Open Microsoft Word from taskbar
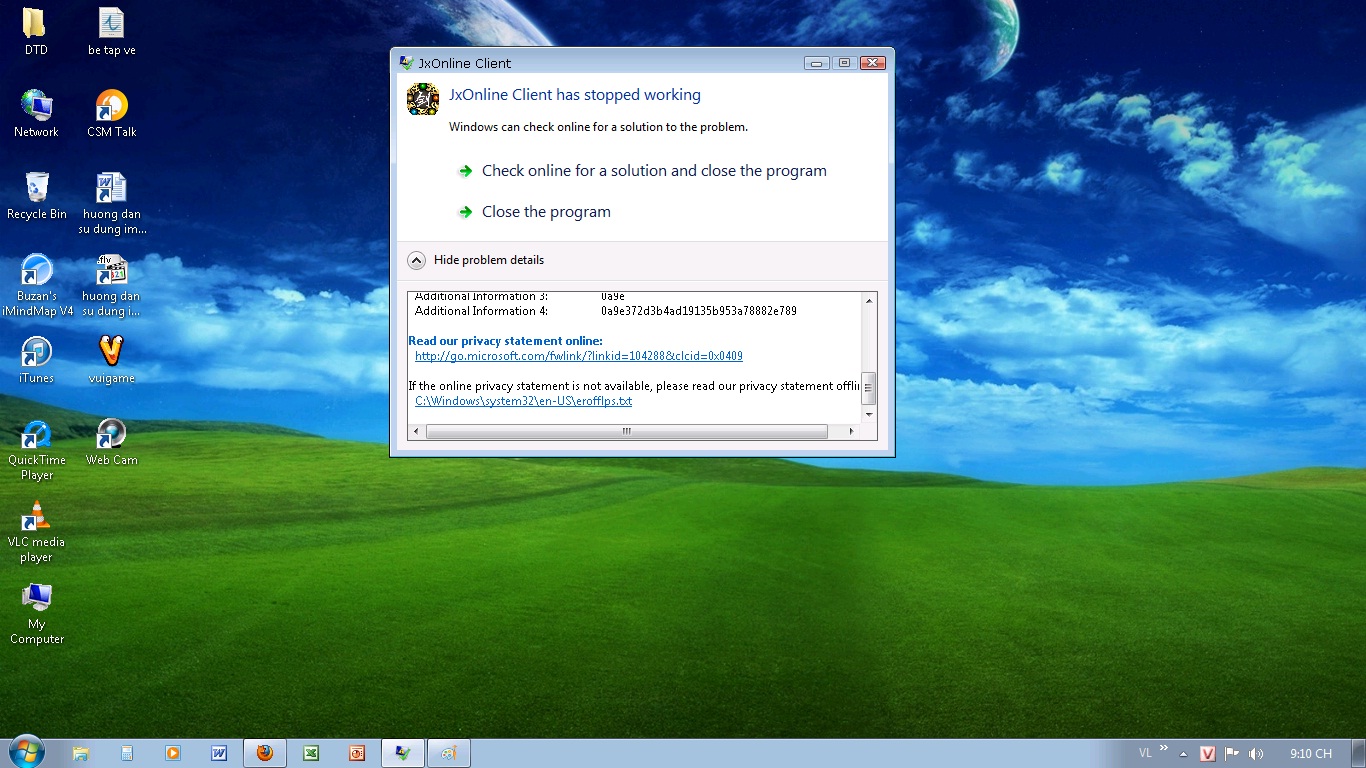Image resolution: width=1366 pixels, height=768 pixels. click(x=219, y=753)
